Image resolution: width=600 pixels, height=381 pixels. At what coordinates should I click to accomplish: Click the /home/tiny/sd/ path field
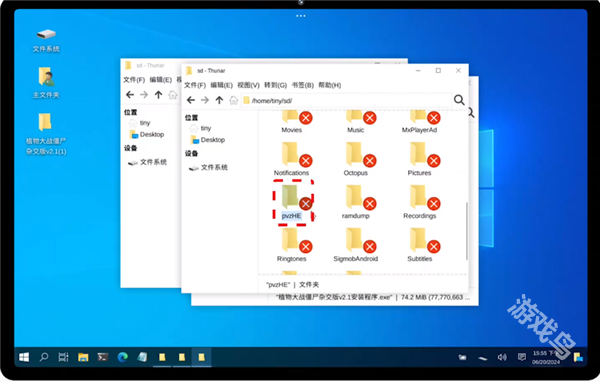[346, 101]
